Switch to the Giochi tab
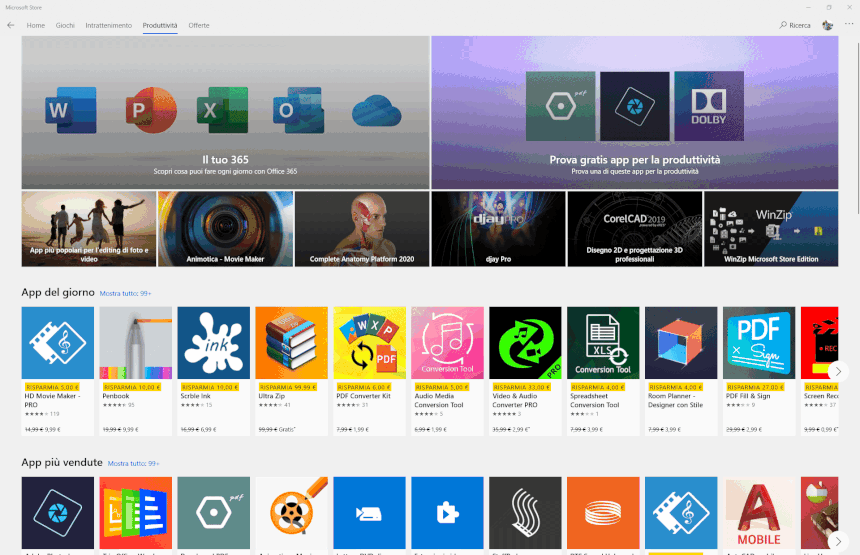 pos(65,25)
